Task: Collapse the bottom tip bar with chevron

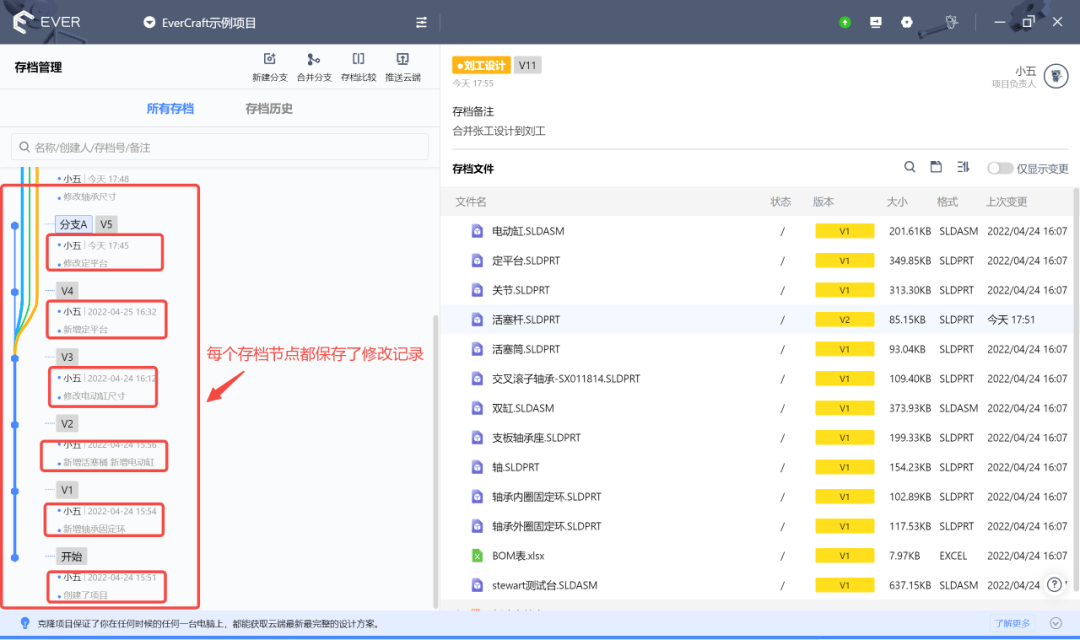Action: tap(1056, 623)
